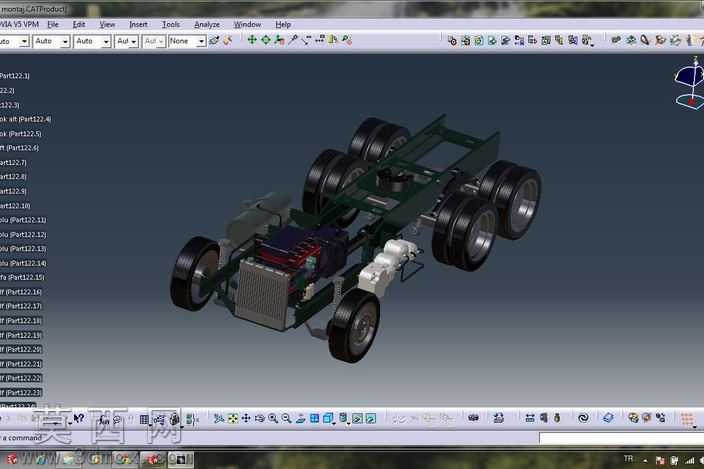The image size is (704, 469).
Task: Toggle Hide/Show for selection
Action: click(x=357, y=419)
